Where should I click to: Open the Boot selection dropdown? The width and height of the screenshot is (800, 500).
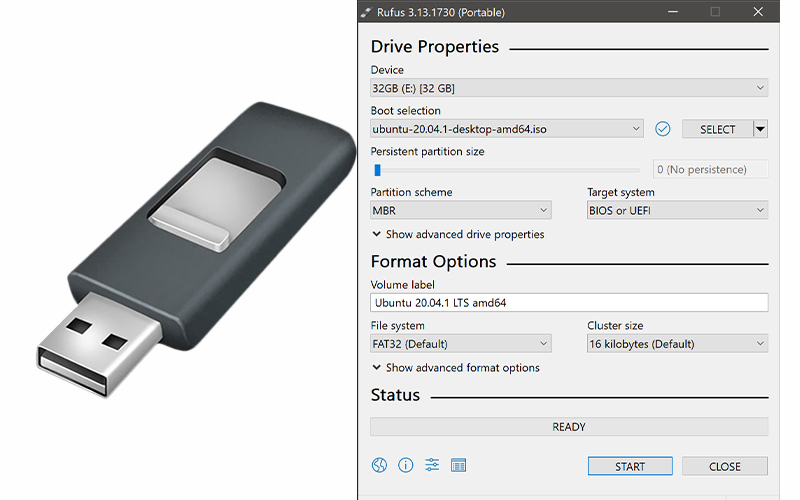[507, 129]
